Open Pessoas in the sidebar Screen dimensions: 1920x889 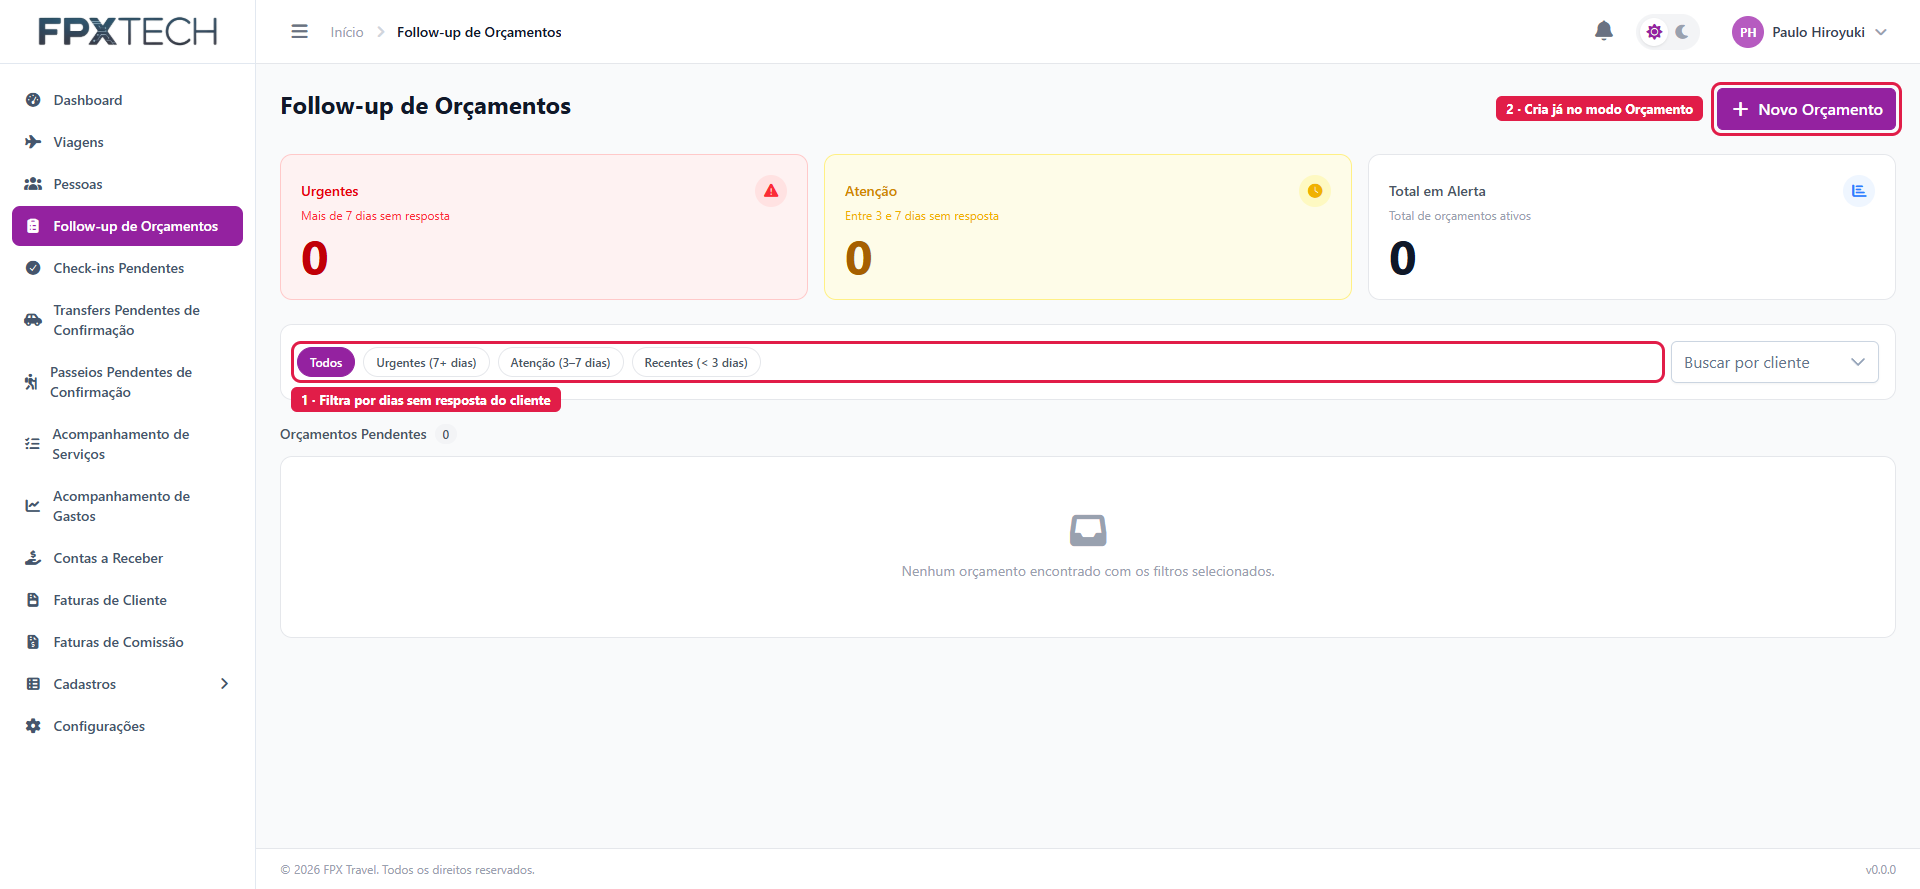127,184
